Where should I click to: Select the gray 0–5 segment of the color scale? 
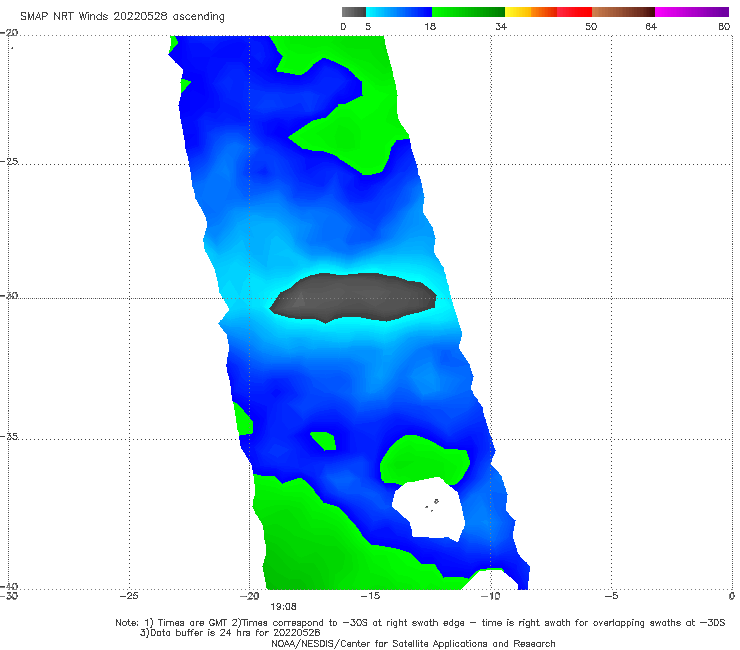click(354, 12)
